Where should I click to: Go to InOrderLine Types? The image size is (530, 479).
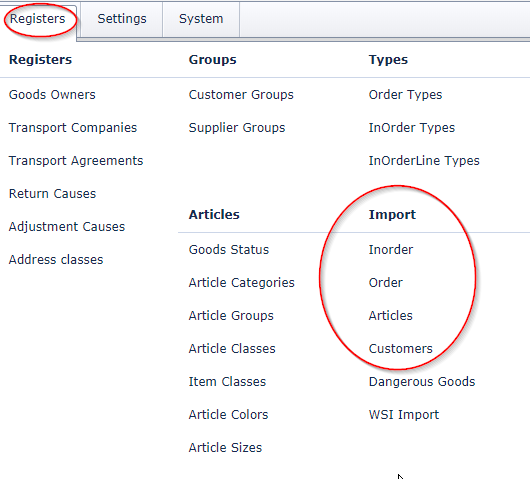pos(424,161)
